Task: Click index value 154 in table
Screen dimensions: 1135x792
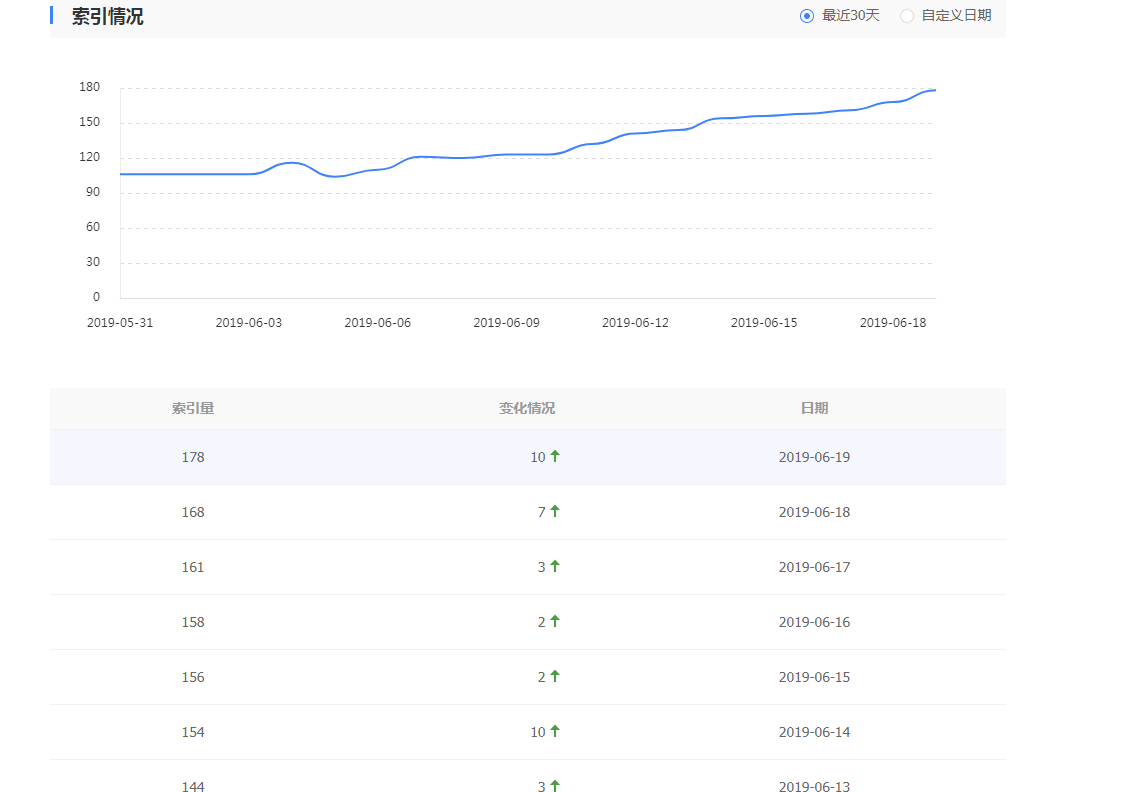Action: 193,732
